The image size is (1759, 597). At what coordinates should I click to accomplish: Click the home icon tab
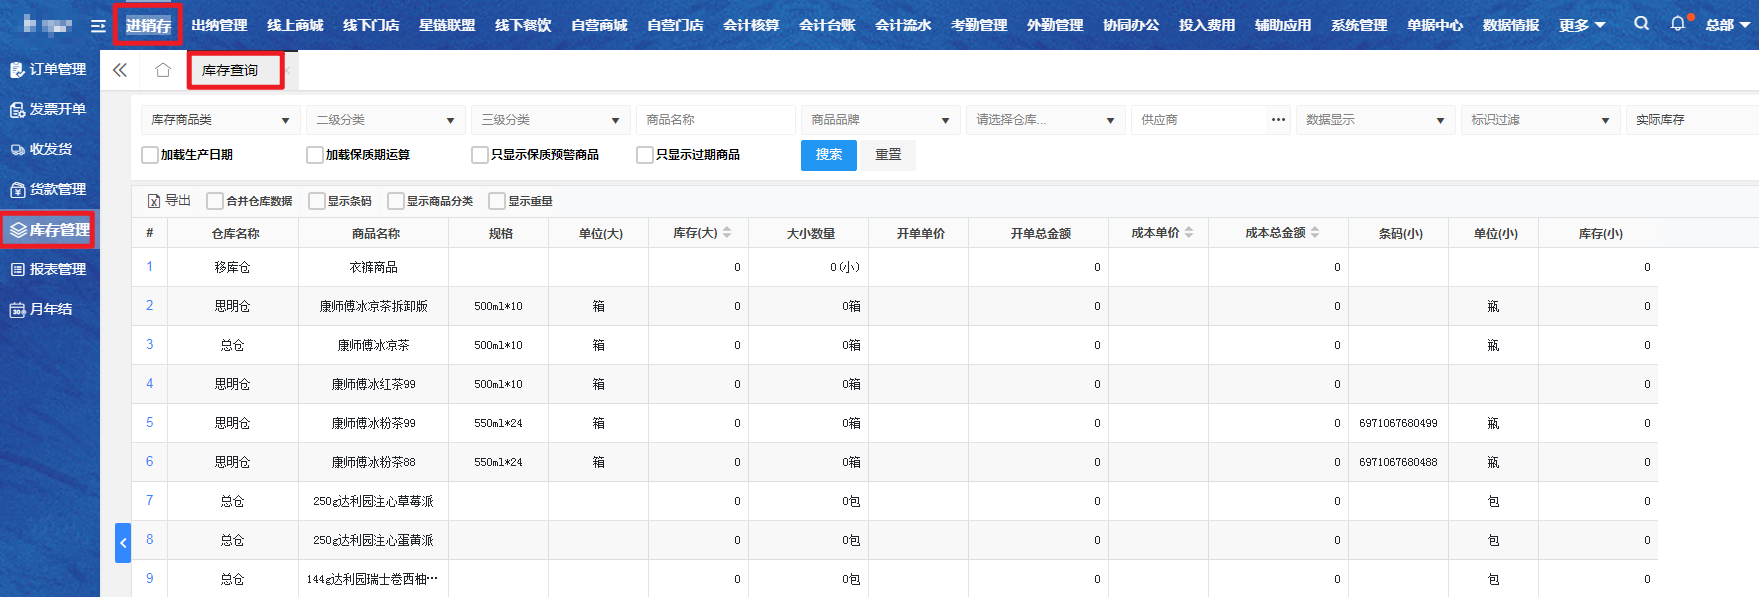click(163, 70)
